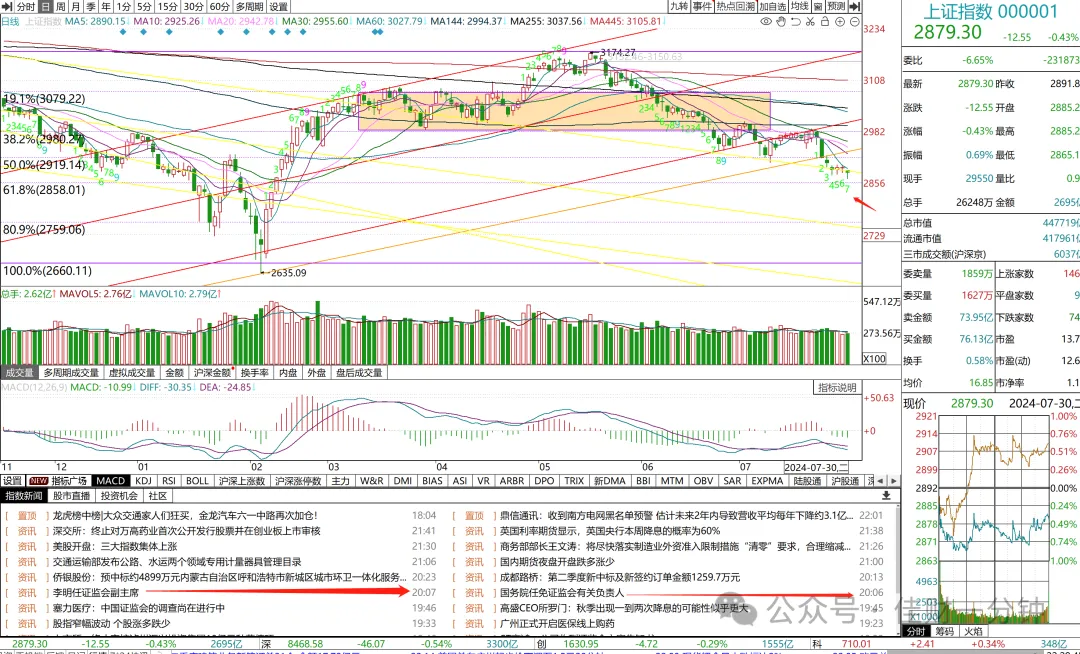Select the 季 quarterly period
1080x654 pixels.
click(x=91, y=6)
